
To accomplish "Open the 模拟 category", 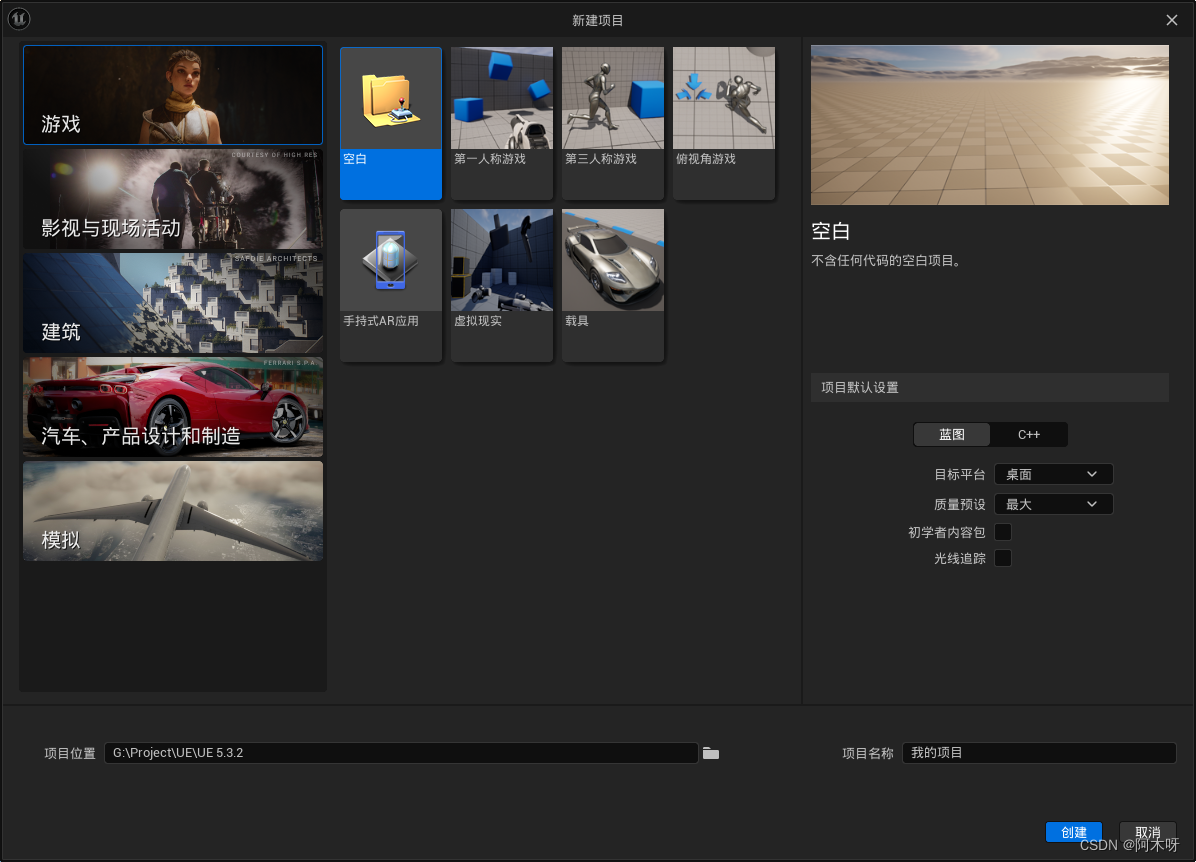I will click(x=173, y=511).
